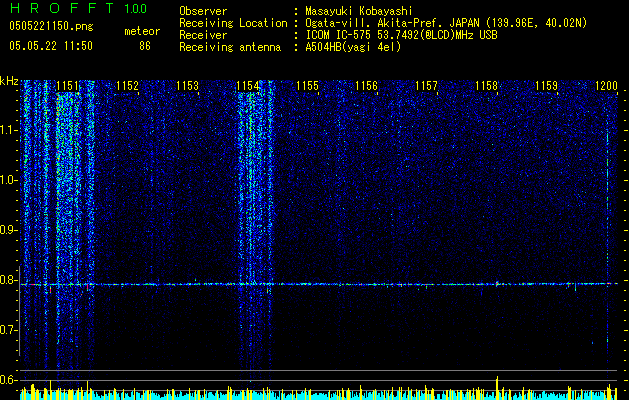Click the HROFFT 1.0.0 title text

click(78, 8)
